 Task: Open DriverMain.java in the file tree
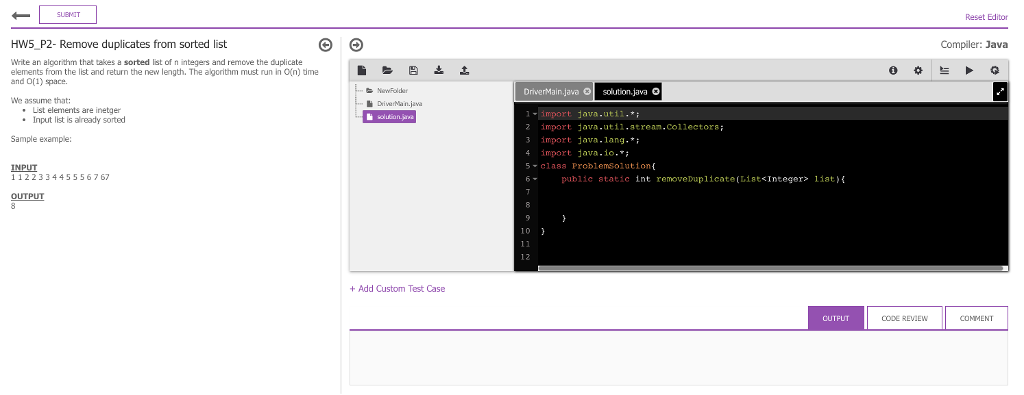394,104
